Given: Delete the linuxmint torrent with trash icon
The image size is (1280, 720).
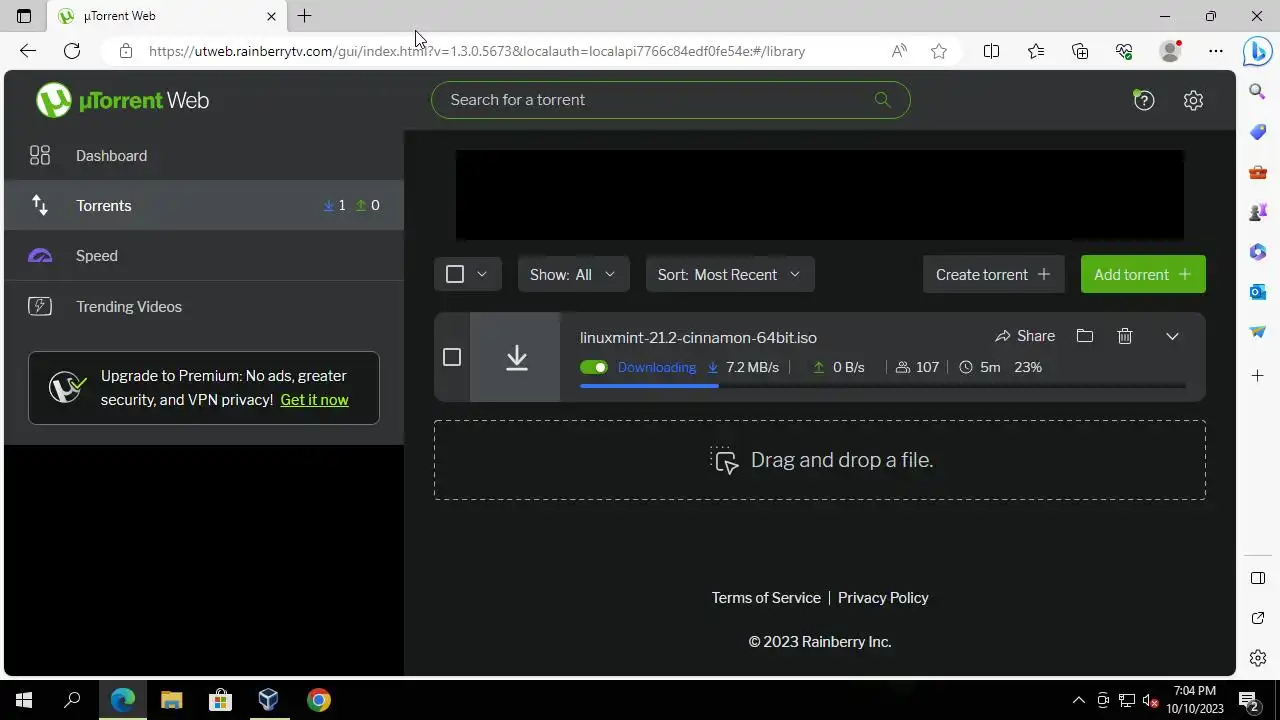Looking at the screenshot, I should point(1125,336).
